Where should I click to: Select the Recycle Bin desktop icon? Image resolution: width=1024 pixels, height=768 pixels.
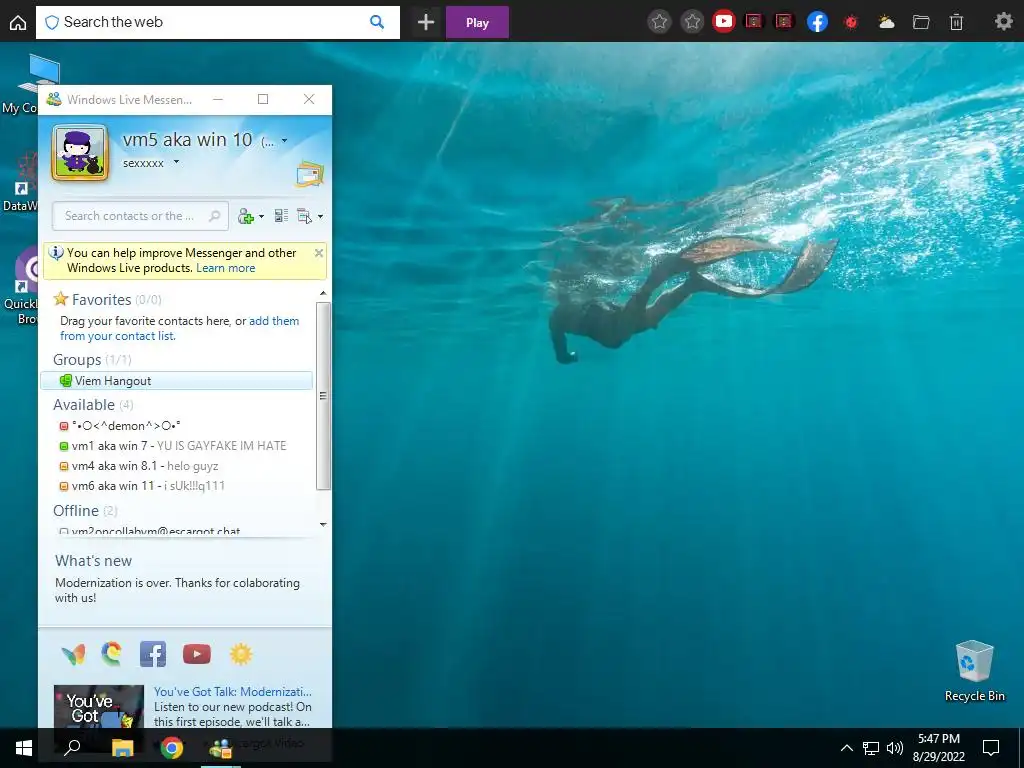pyautogui.click(x=974, y=671)
